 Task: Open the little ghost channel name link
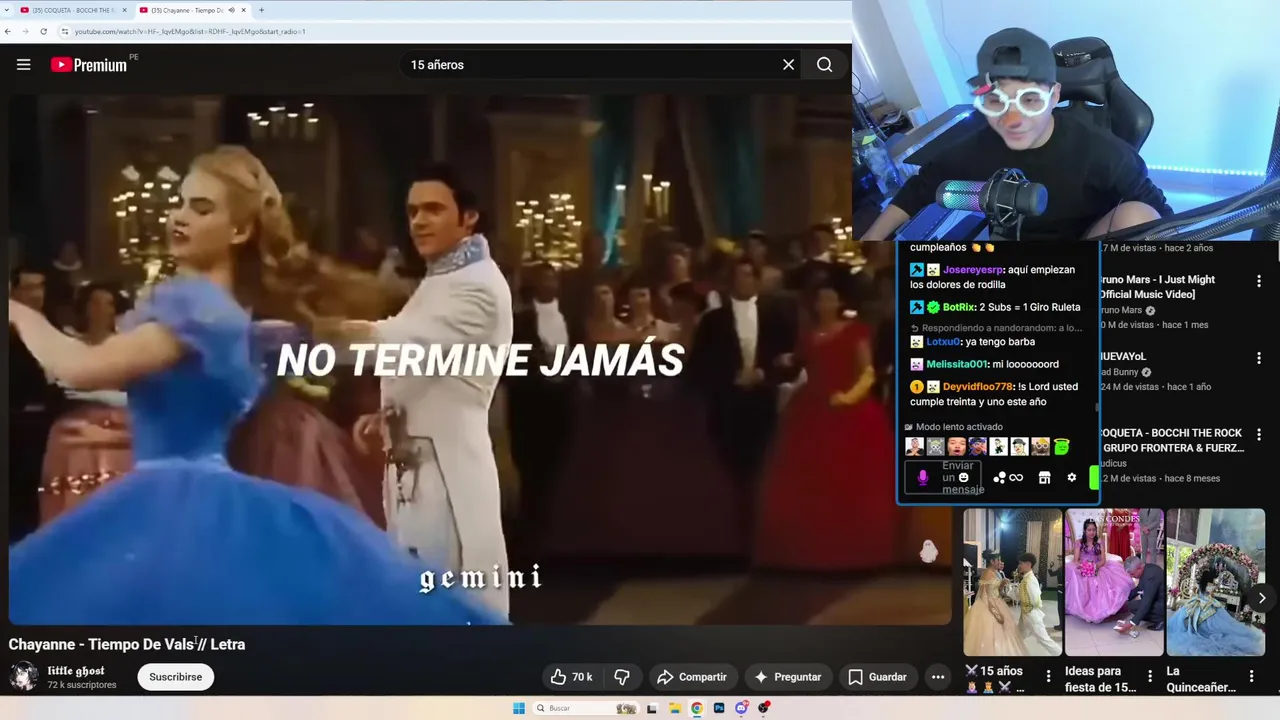pos(76,670)
